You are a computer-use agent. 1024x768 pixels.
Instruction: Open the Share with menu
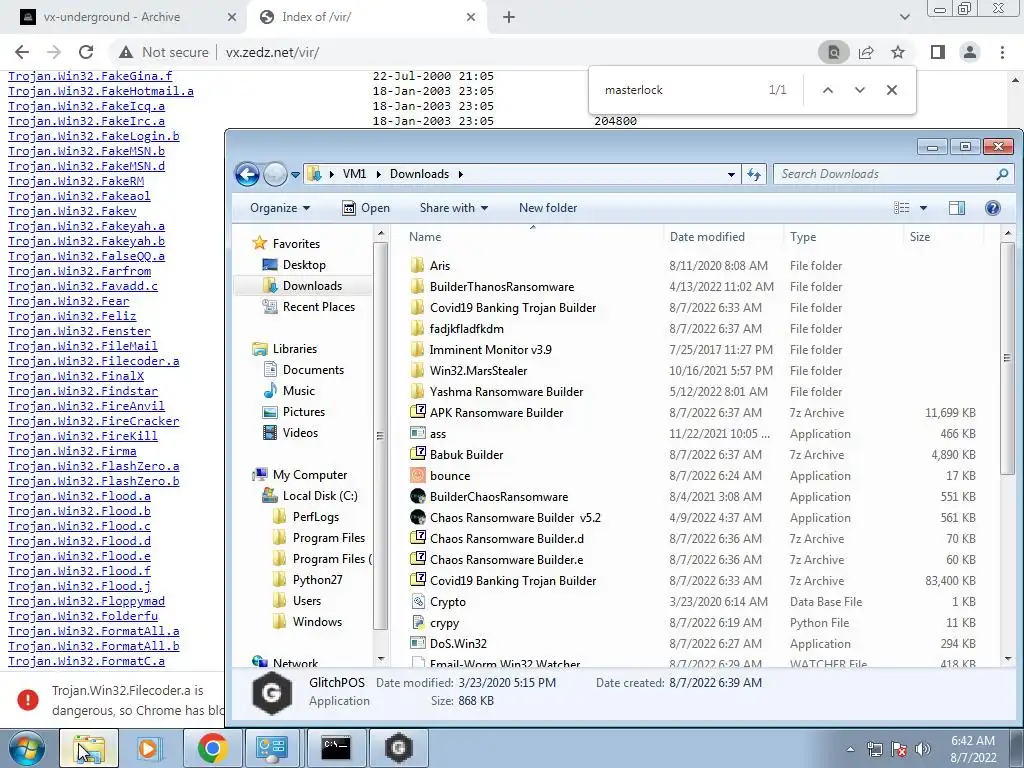tap(454, 208)
